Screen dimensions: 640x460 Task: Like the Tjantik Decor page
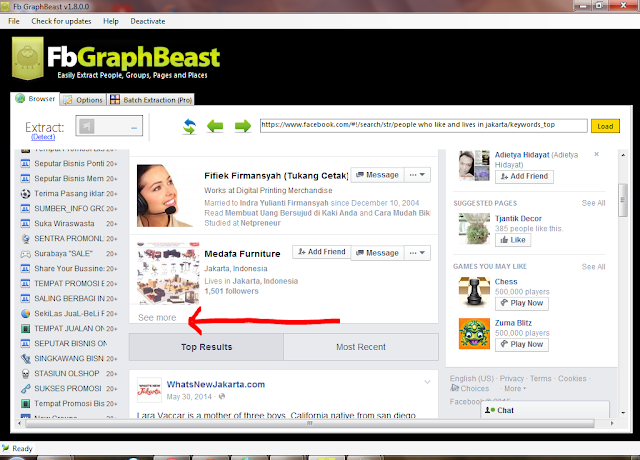(x=513, y=240)
